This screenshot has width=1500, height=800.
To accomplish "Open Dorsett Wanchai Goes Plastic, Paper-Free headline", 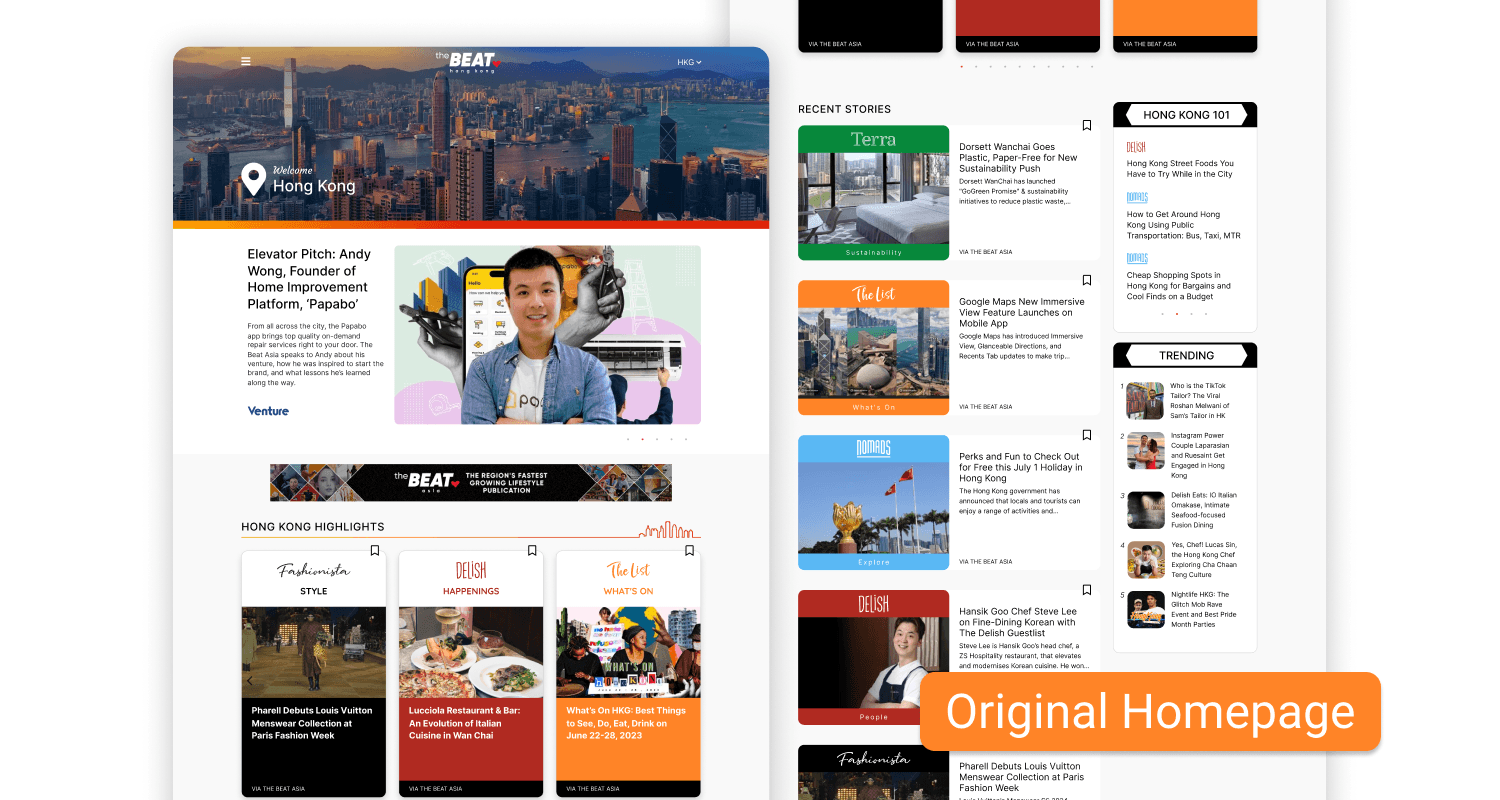I will 1018,158.
